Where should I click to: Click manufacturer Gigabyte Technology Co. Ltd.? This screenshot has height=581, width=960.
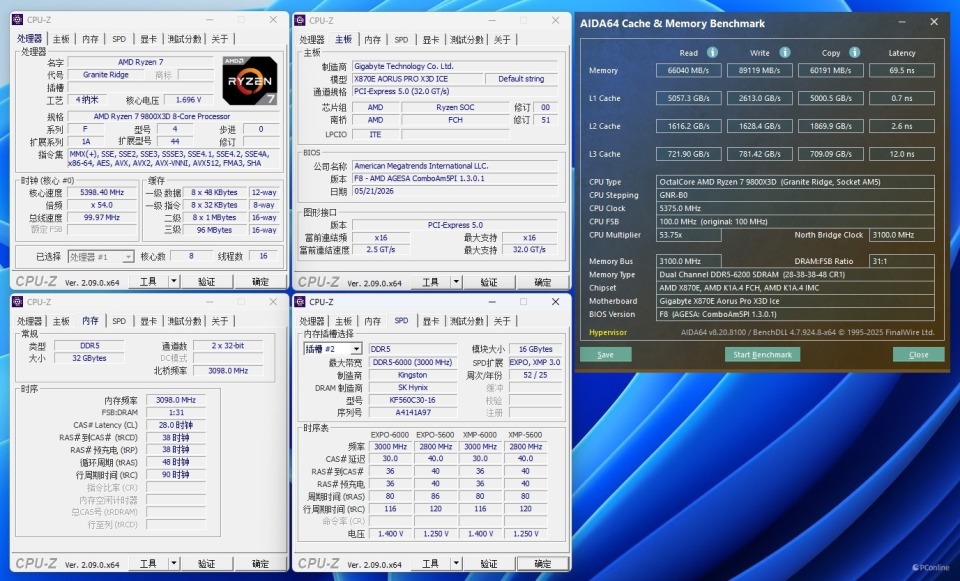coord(455,66)
